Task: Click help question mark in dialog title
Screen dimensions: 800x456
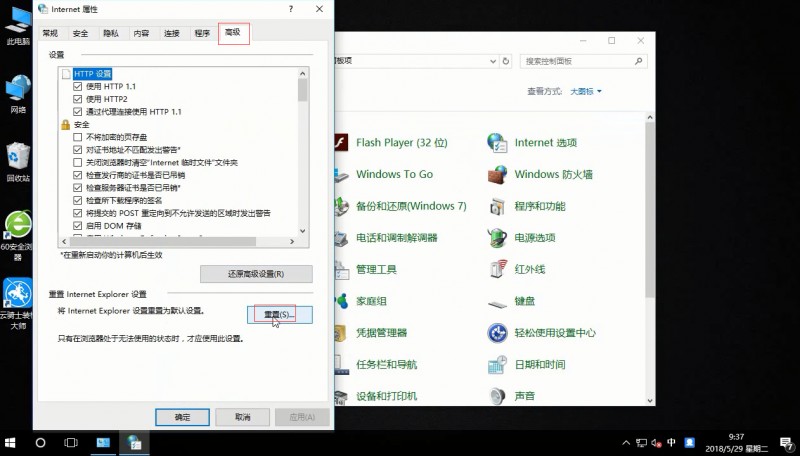Action: (290, 9)
